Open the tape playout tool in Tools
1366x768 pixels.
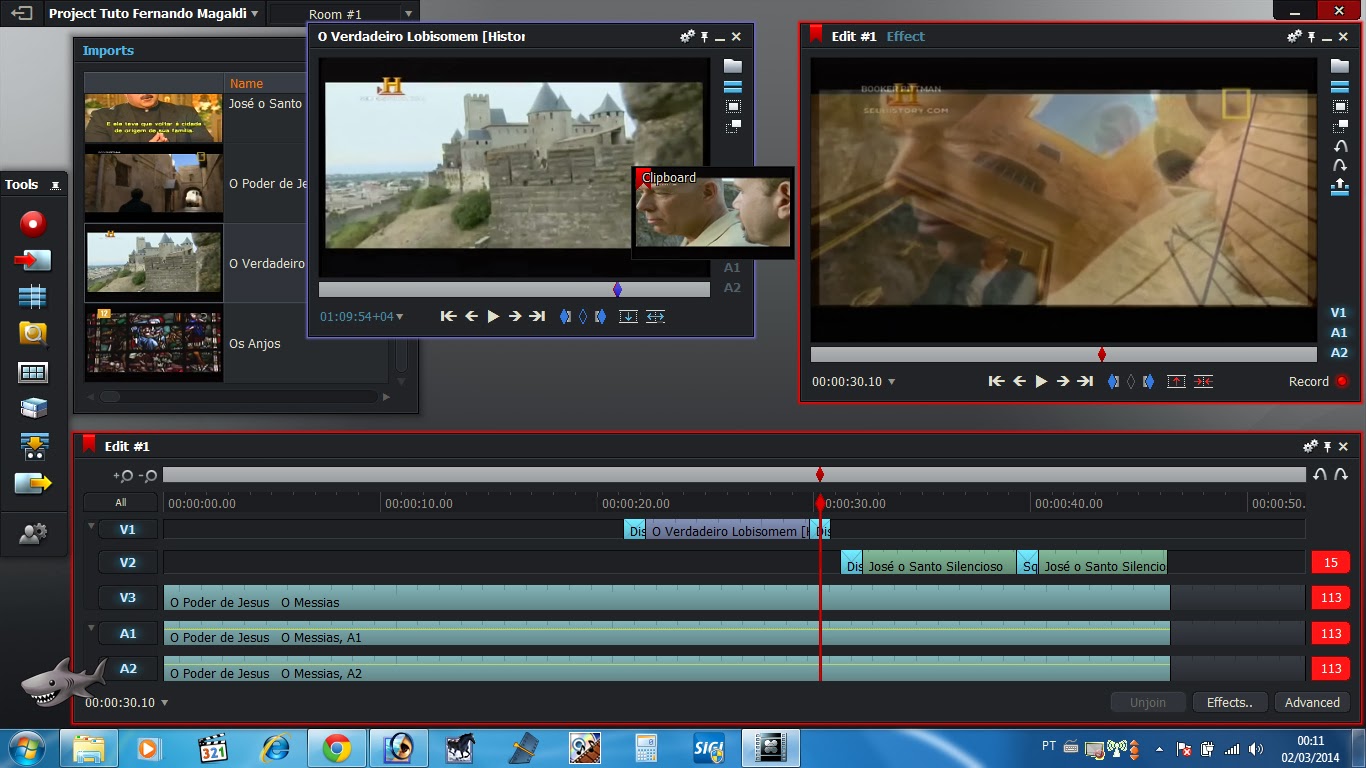pos(33,446)
